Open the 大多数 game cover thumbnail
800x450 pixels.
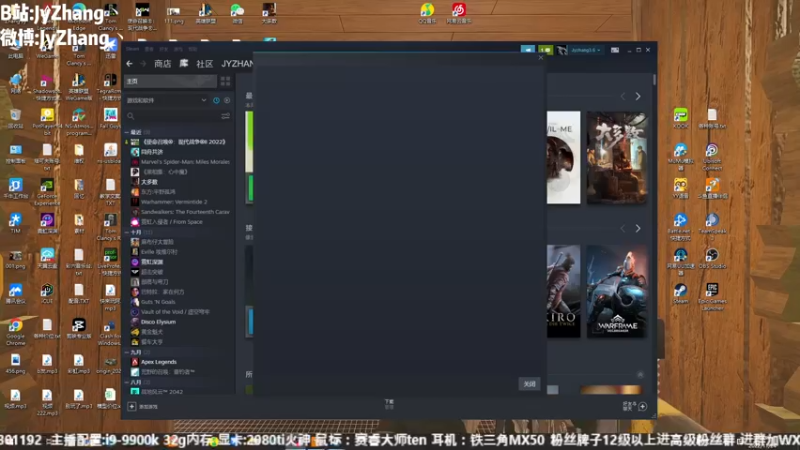point(617,158)
